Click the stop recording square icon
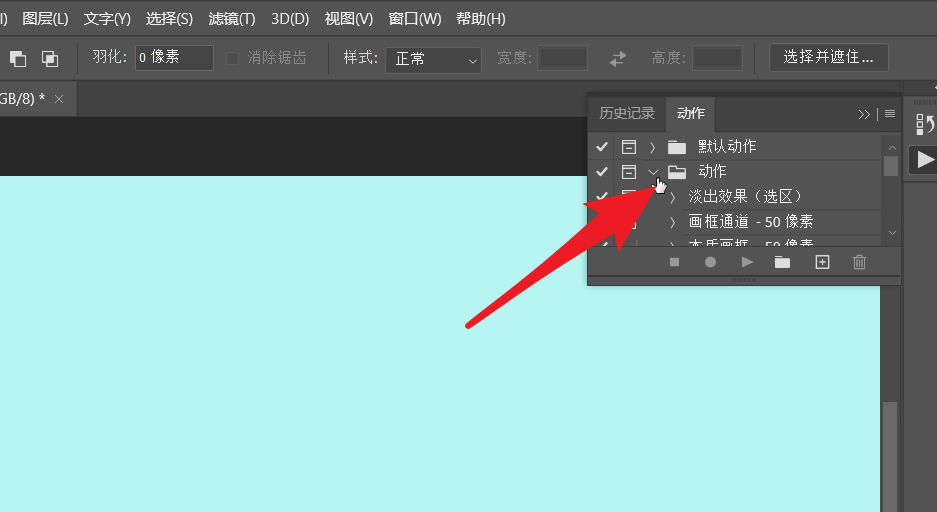The image size is (937, 512). click(675, 262)
